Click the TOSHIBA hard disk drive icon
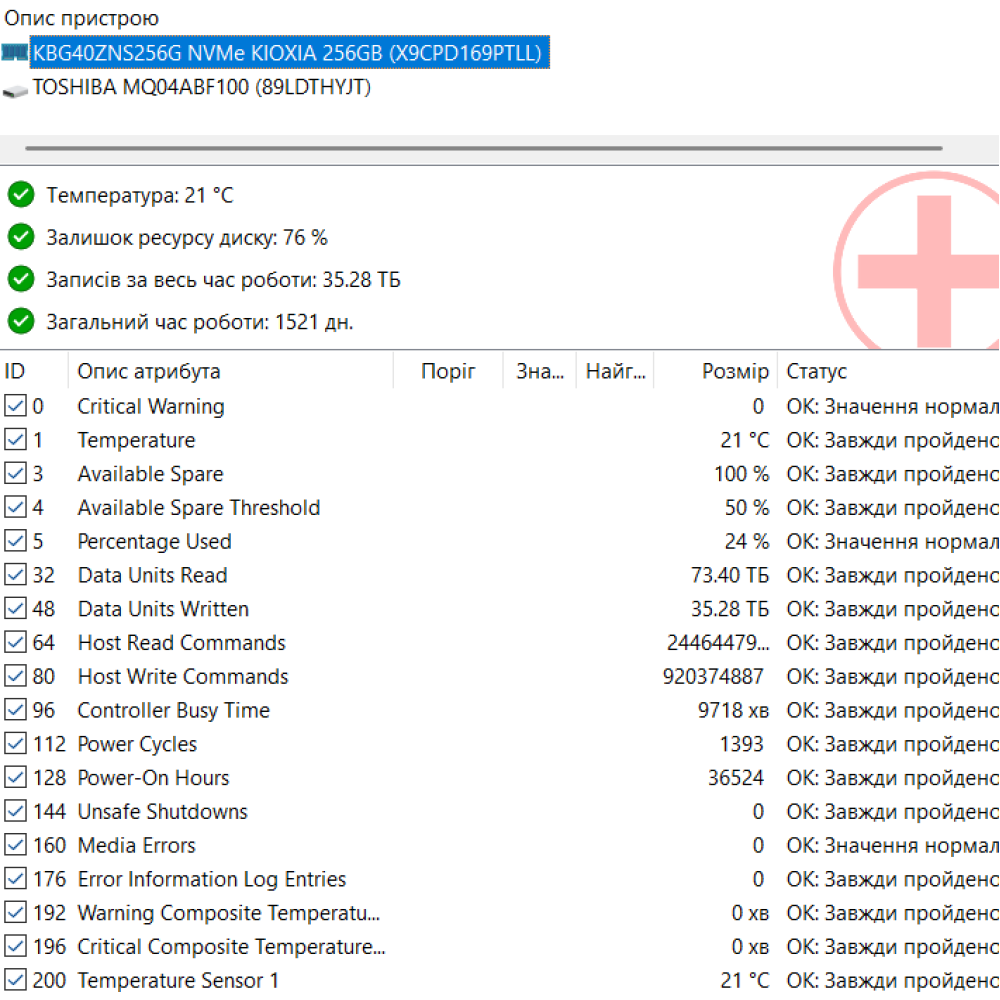This screenshot has height=1000, width=1000. click(15, 89)
